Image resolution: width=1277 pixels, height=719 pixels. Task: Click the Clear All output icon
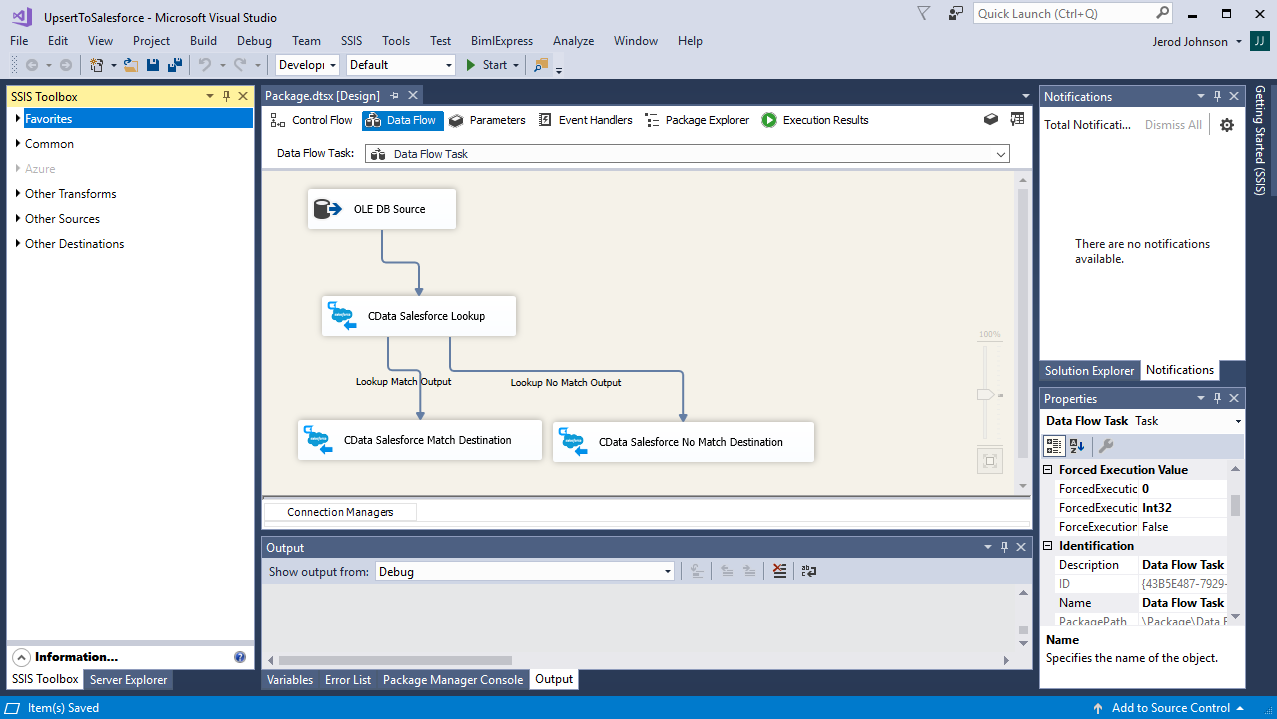coord(779,572)
